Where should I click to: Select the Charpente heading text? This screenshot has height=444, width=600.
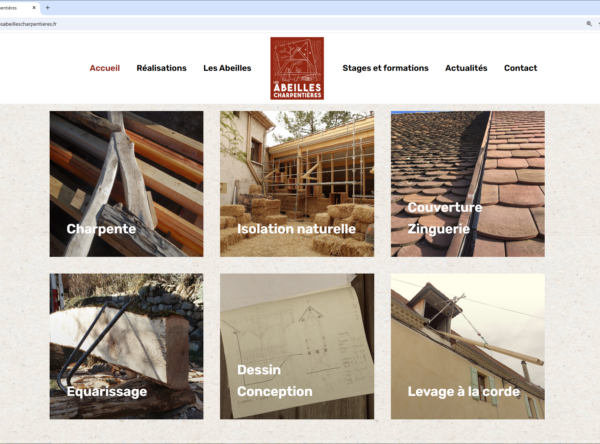(101, 229)
